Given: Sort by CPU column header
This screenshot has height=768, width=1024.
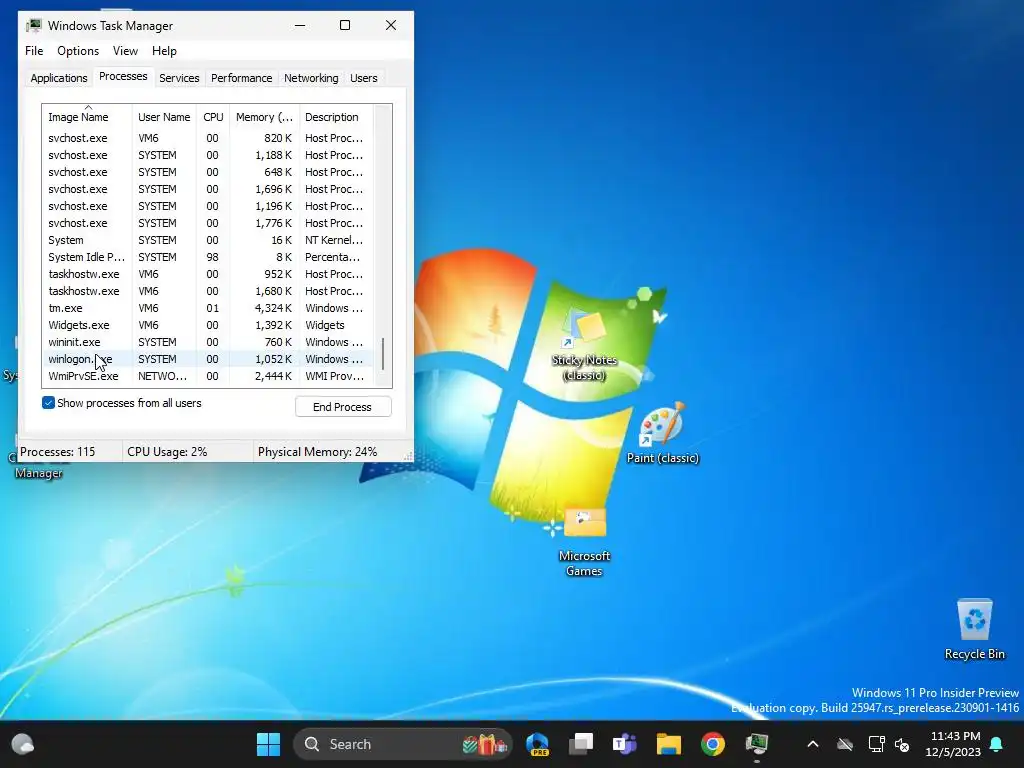Looking at the screenshot, I should (x=213, y=117).
